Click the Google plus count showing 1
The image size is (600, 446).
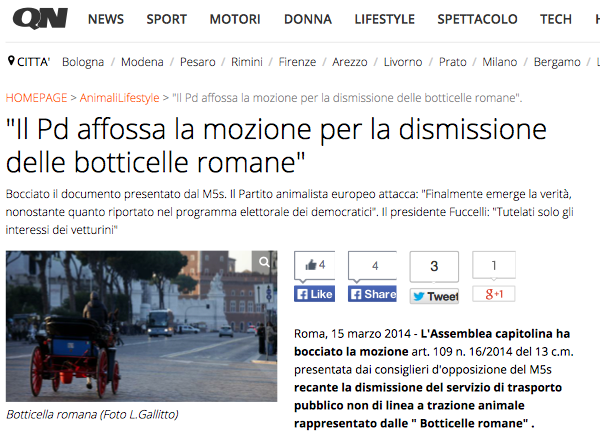494,265
